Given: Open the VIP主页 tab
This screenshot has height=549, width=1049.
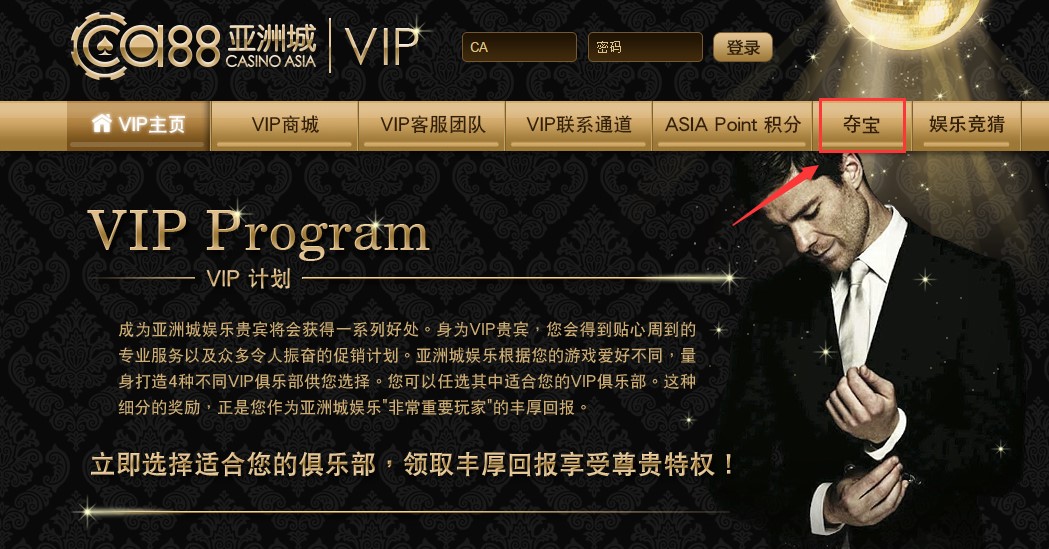Looking at the screenshot, I should click(x=138, y=125).
